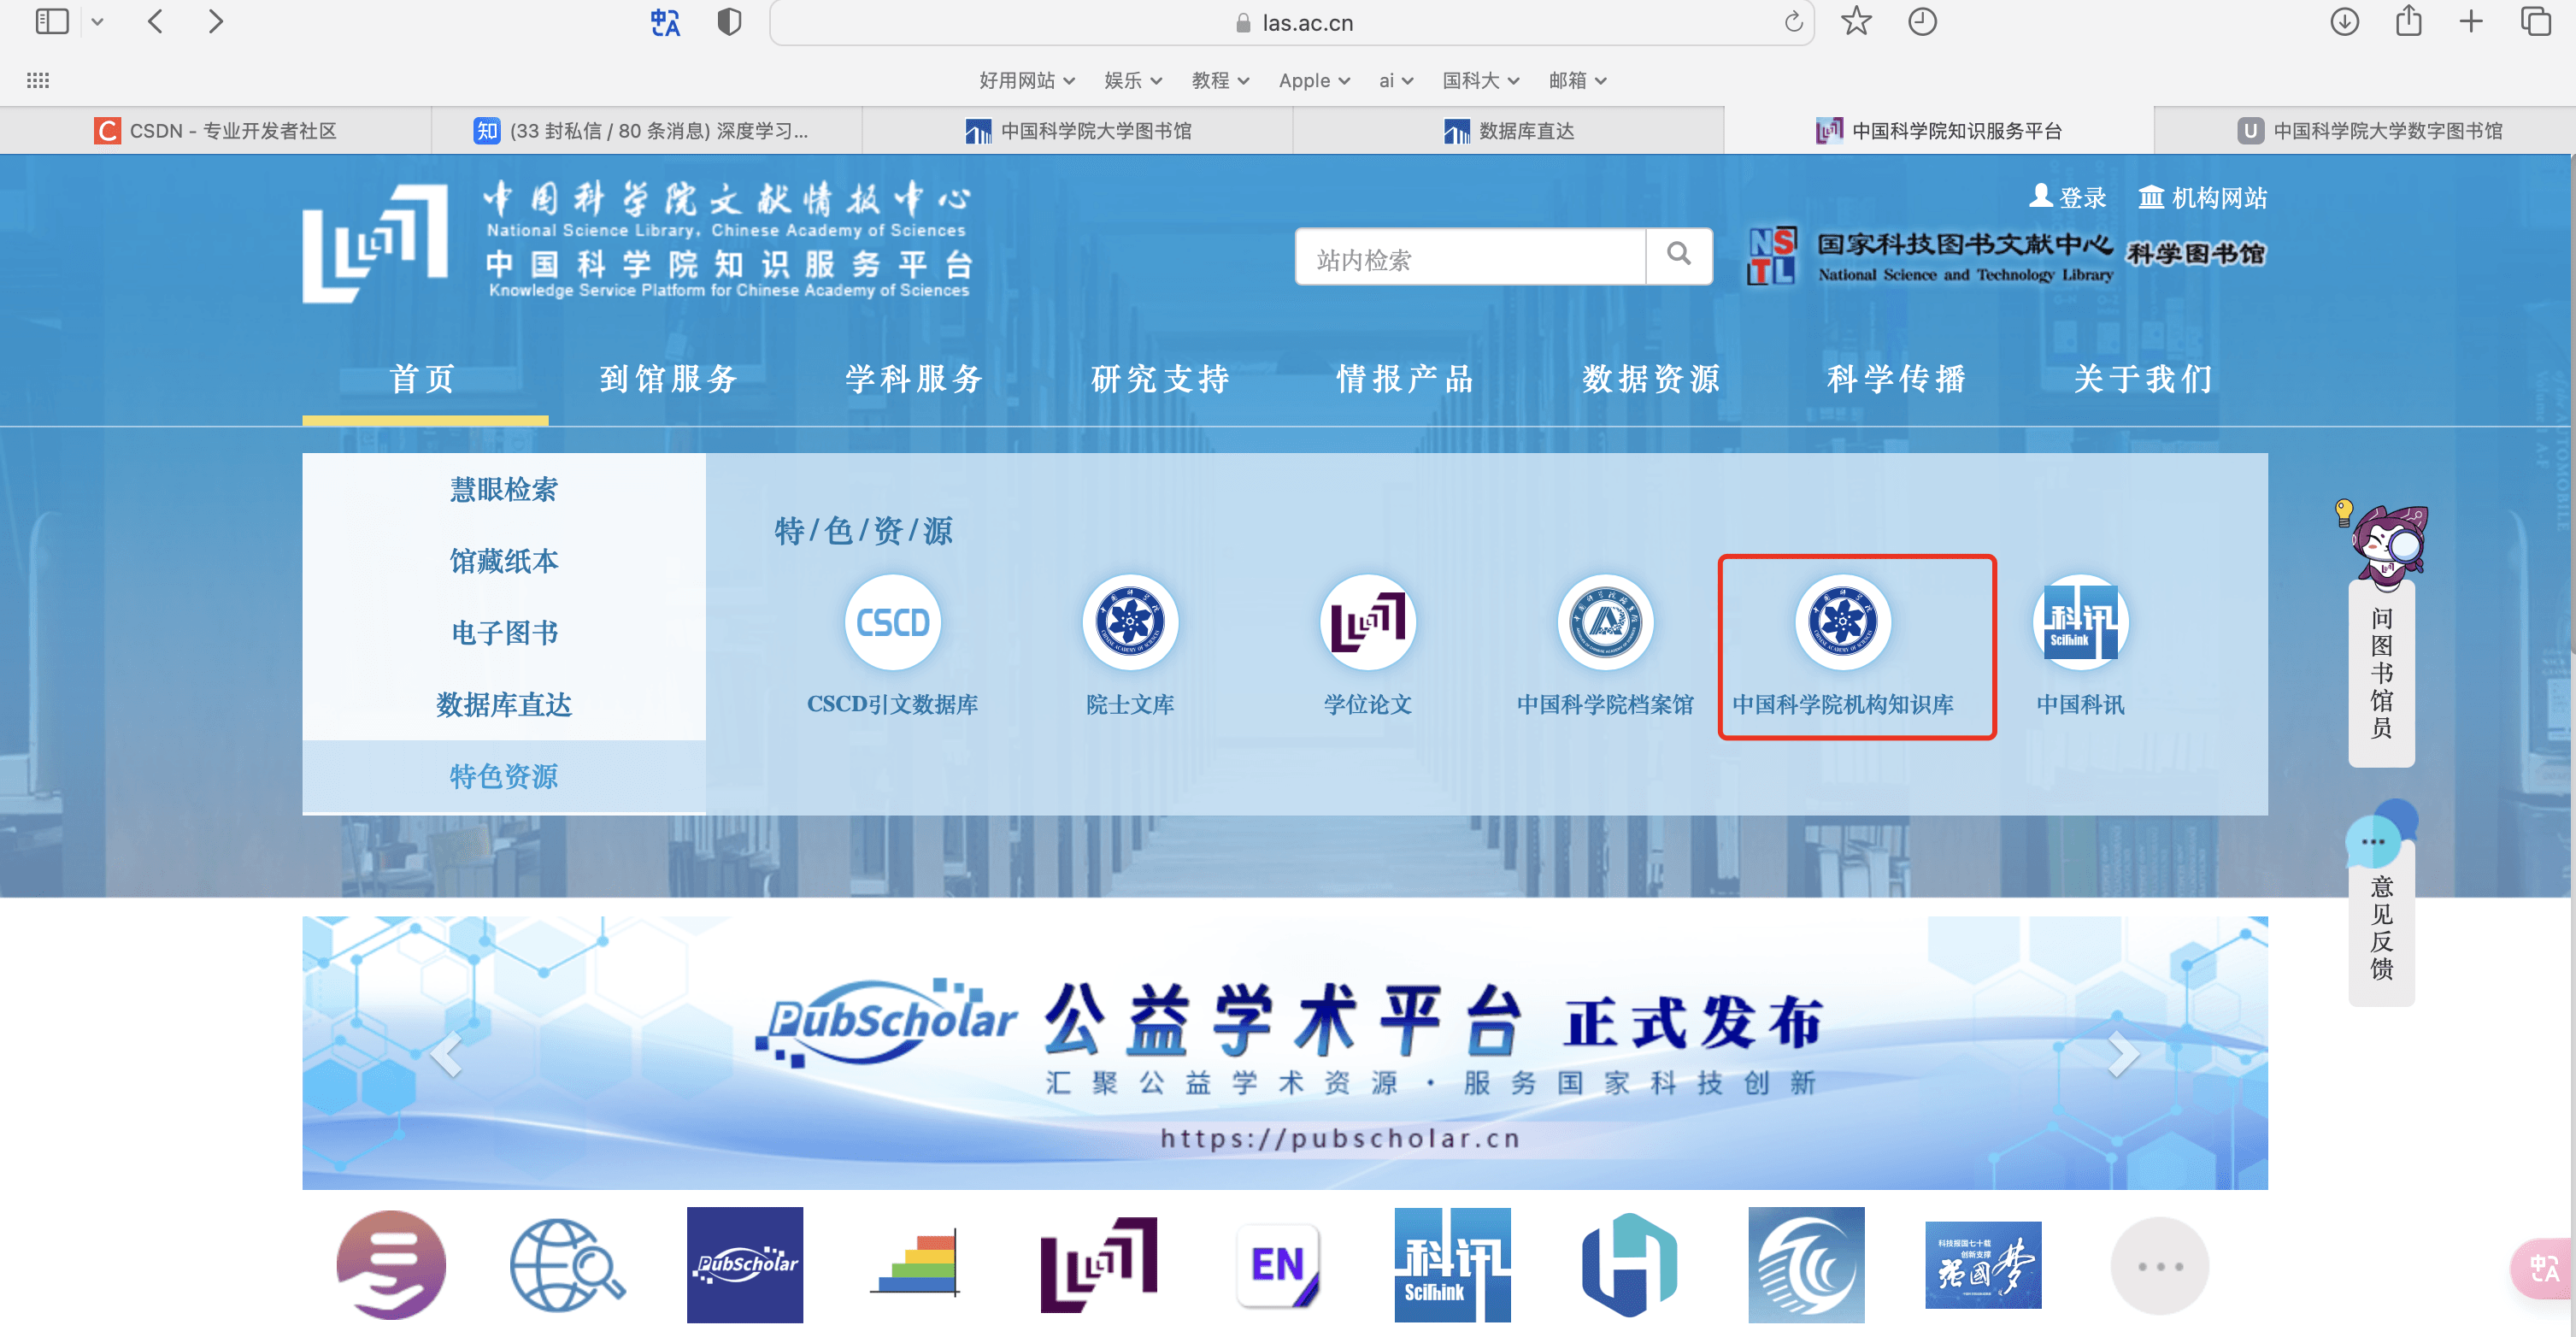Select 特色资源 in the side list
Image resolution: width=2576 pixels, height=1337 pixels.
pyautogui.click(x=504, y=776)
